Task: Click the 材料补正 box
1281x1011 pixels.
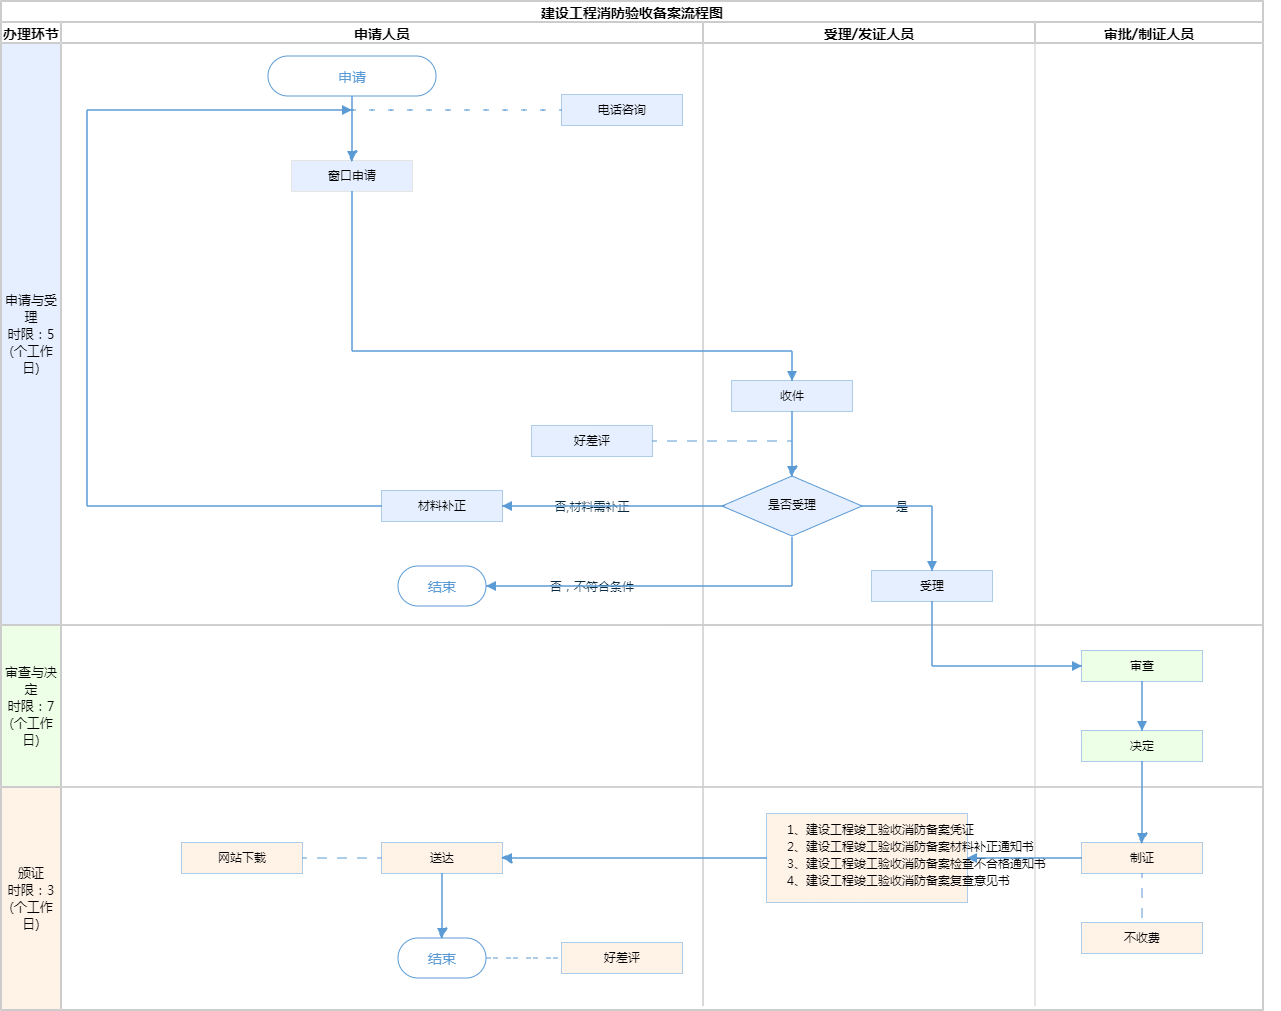Action: 441,506
